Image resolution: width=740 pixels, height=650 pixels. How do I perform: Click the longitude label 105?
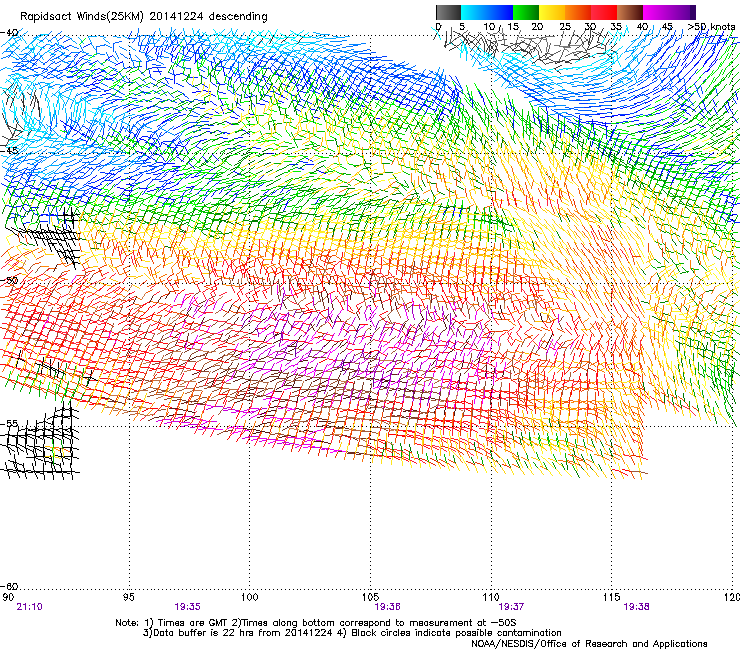pos(370,597)
